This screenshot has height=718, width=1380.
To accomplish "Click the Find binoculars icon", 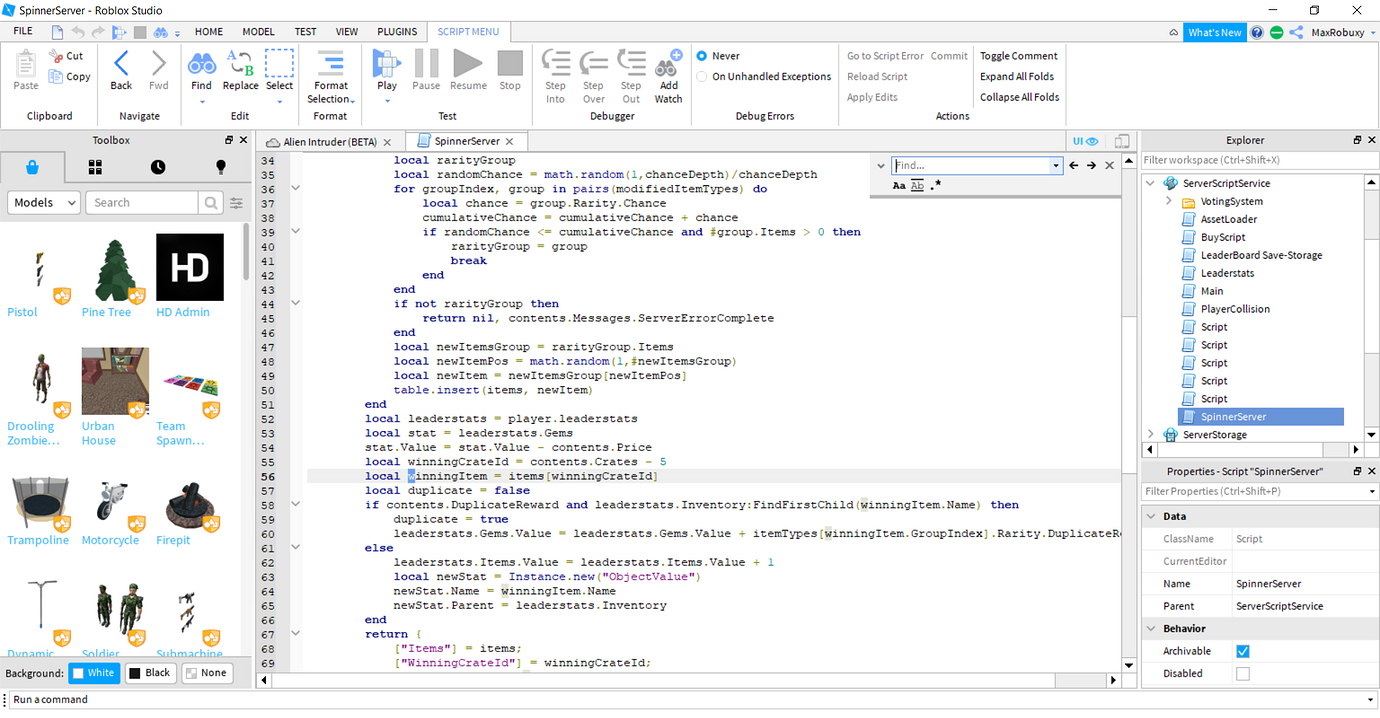I will [x=202, y=64].
